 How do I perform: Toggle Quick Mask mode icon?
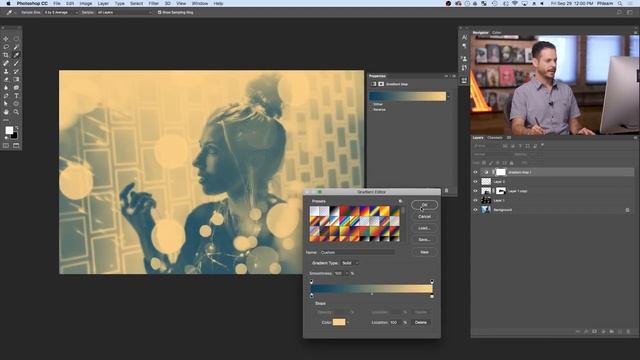coord(6,145)
